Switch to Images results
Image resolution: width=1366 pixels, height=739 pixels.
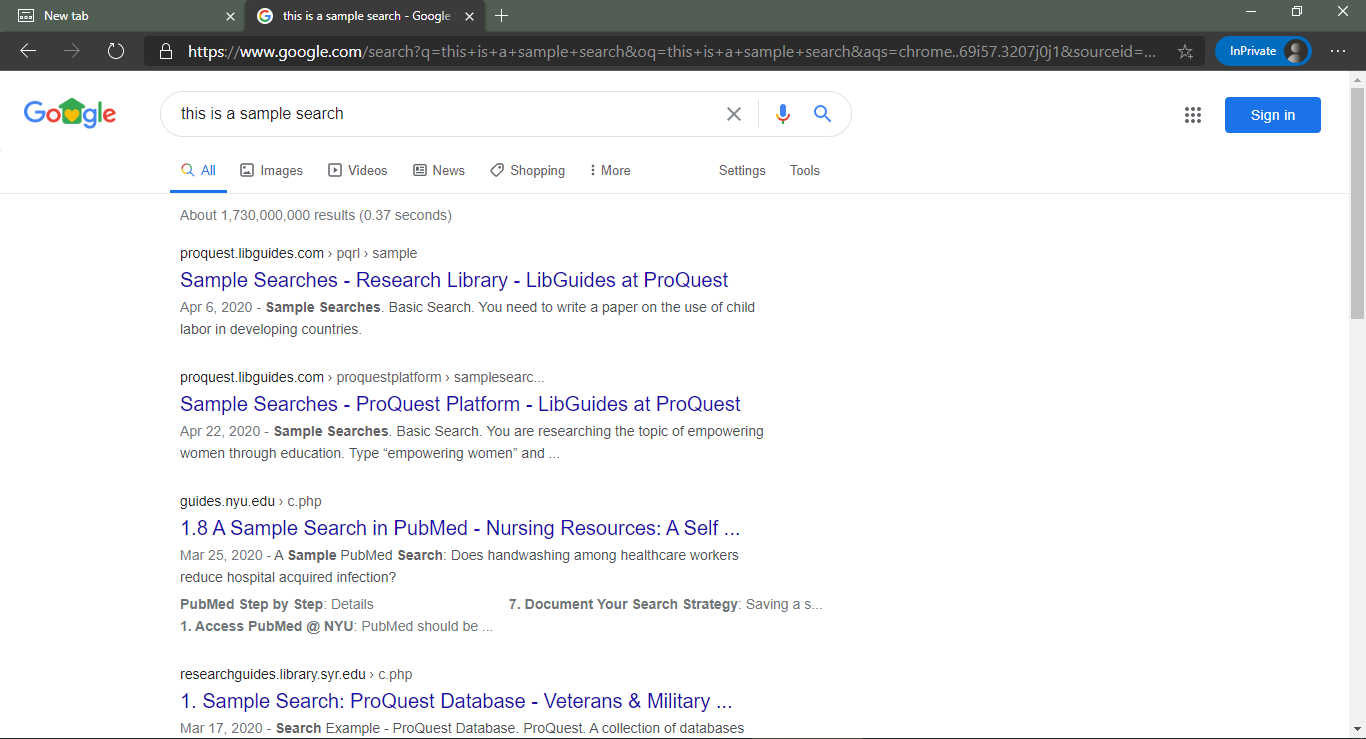coord(271,171)
